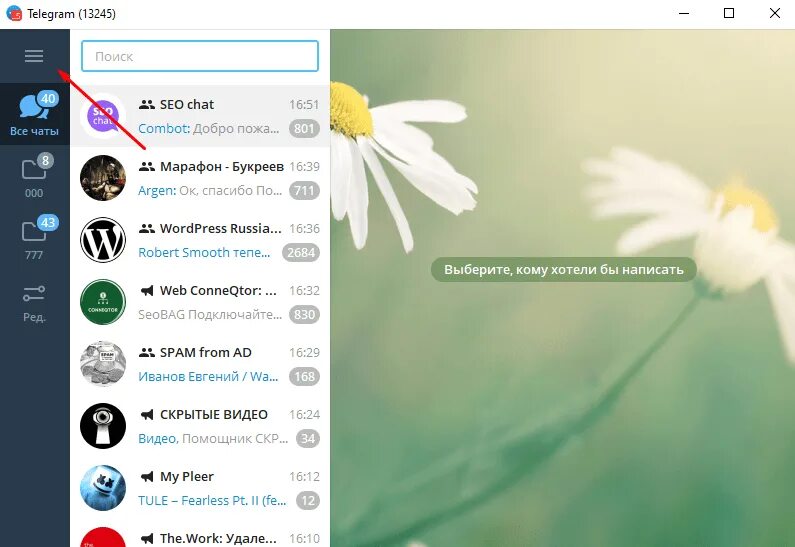The image size is (795, 547).
Task: Click the WordPress logo avatar
Action: click(x=103, y=240)
